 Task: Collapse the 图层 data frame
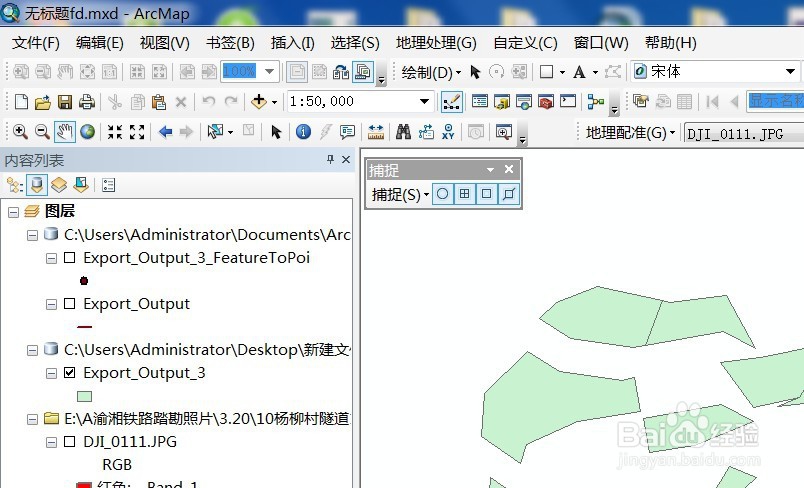13,212
